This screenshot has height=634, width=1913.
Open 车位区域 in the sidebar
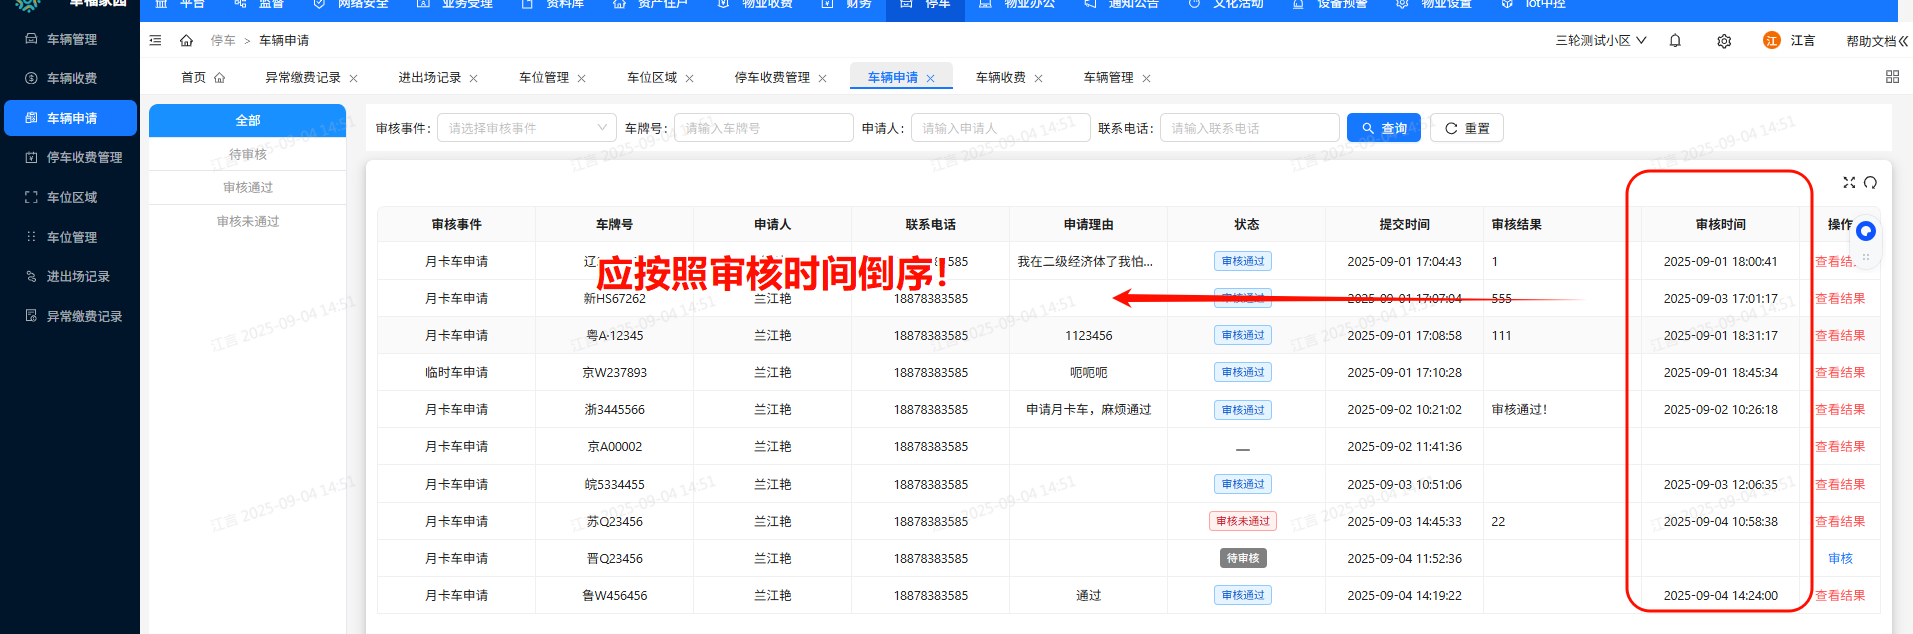pos(70,197)
